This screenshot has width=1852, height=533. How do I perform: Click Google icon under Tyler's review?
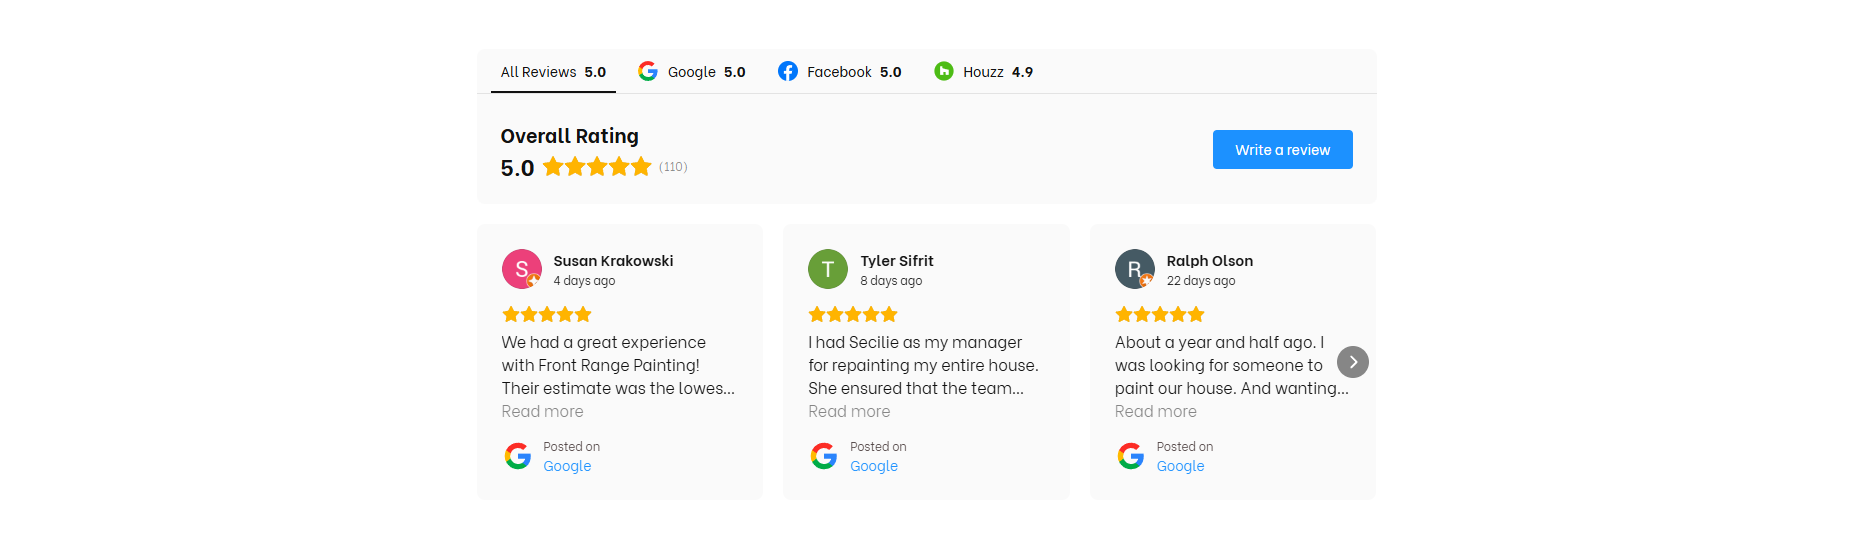824,456
